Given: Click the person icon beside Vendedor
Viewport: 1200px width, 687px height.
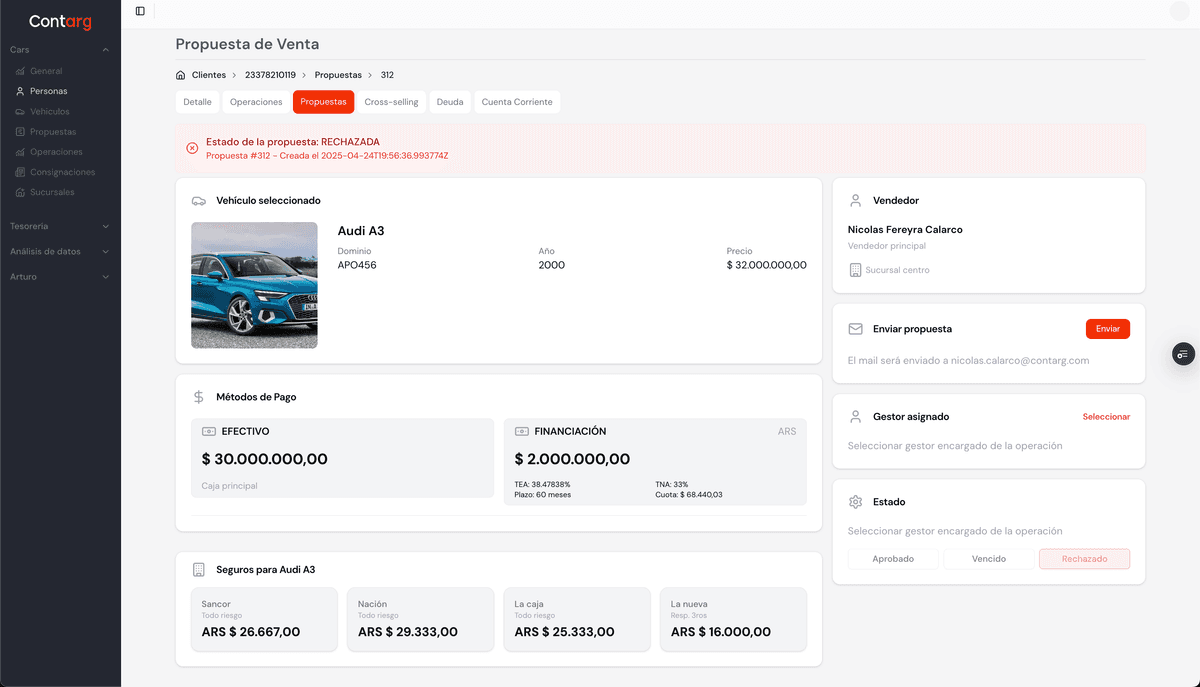Looking at the screenshot, I should 855,200.
